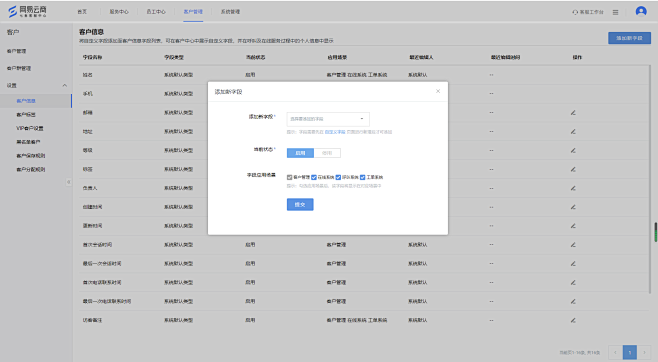Viewport: 658px width, 362px height.
Task: Follow the 自定义字段 link in the hint
Action: click(335, 132)
